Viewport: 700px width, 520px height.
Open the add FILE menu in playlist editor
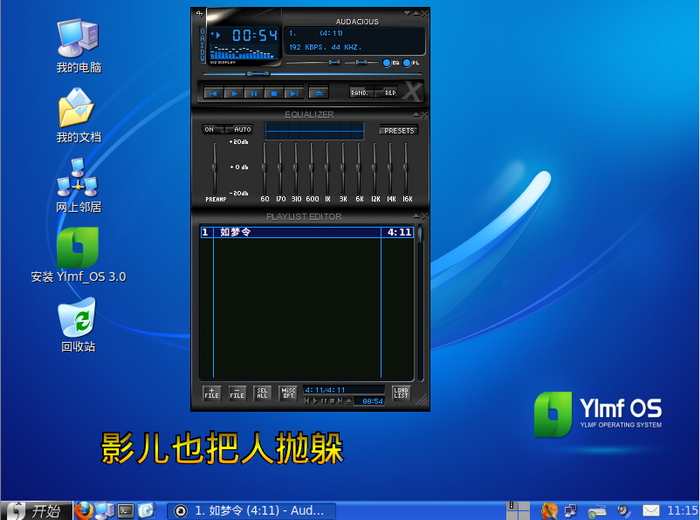(x=212, y=393)
